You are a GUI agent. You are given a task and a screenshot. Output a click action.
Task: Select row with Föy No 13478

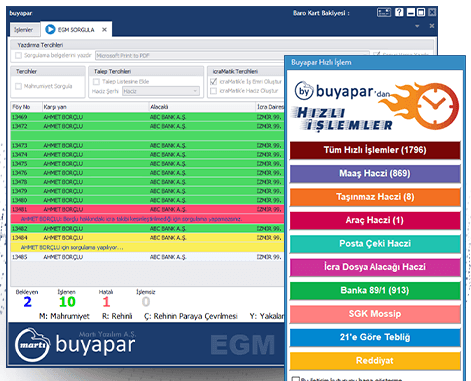(x=147, y=182)
